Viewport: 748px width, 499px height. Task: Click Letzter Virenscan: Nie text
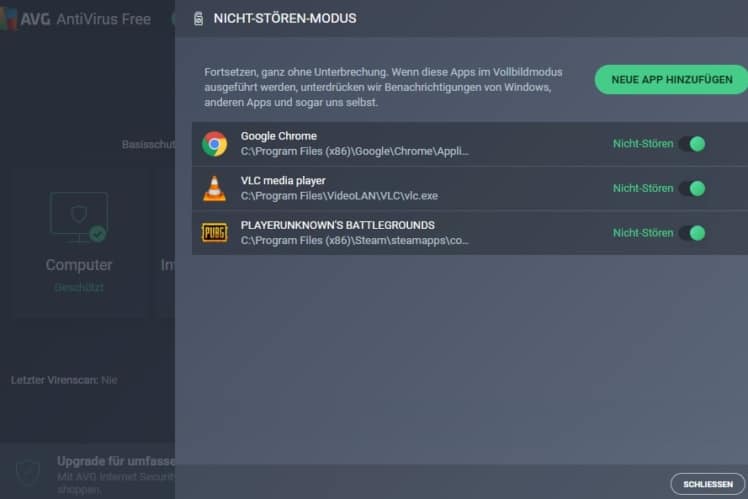tap(64, 380)
